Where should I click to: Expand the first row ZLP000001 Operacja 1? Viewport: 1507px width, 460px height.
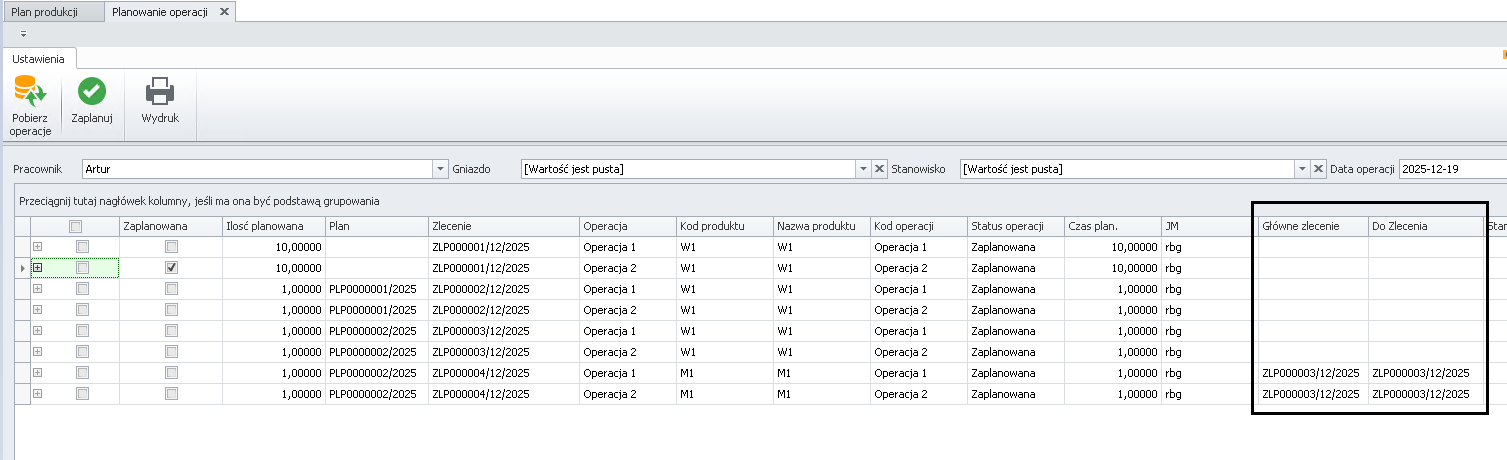tap(38, 246)
